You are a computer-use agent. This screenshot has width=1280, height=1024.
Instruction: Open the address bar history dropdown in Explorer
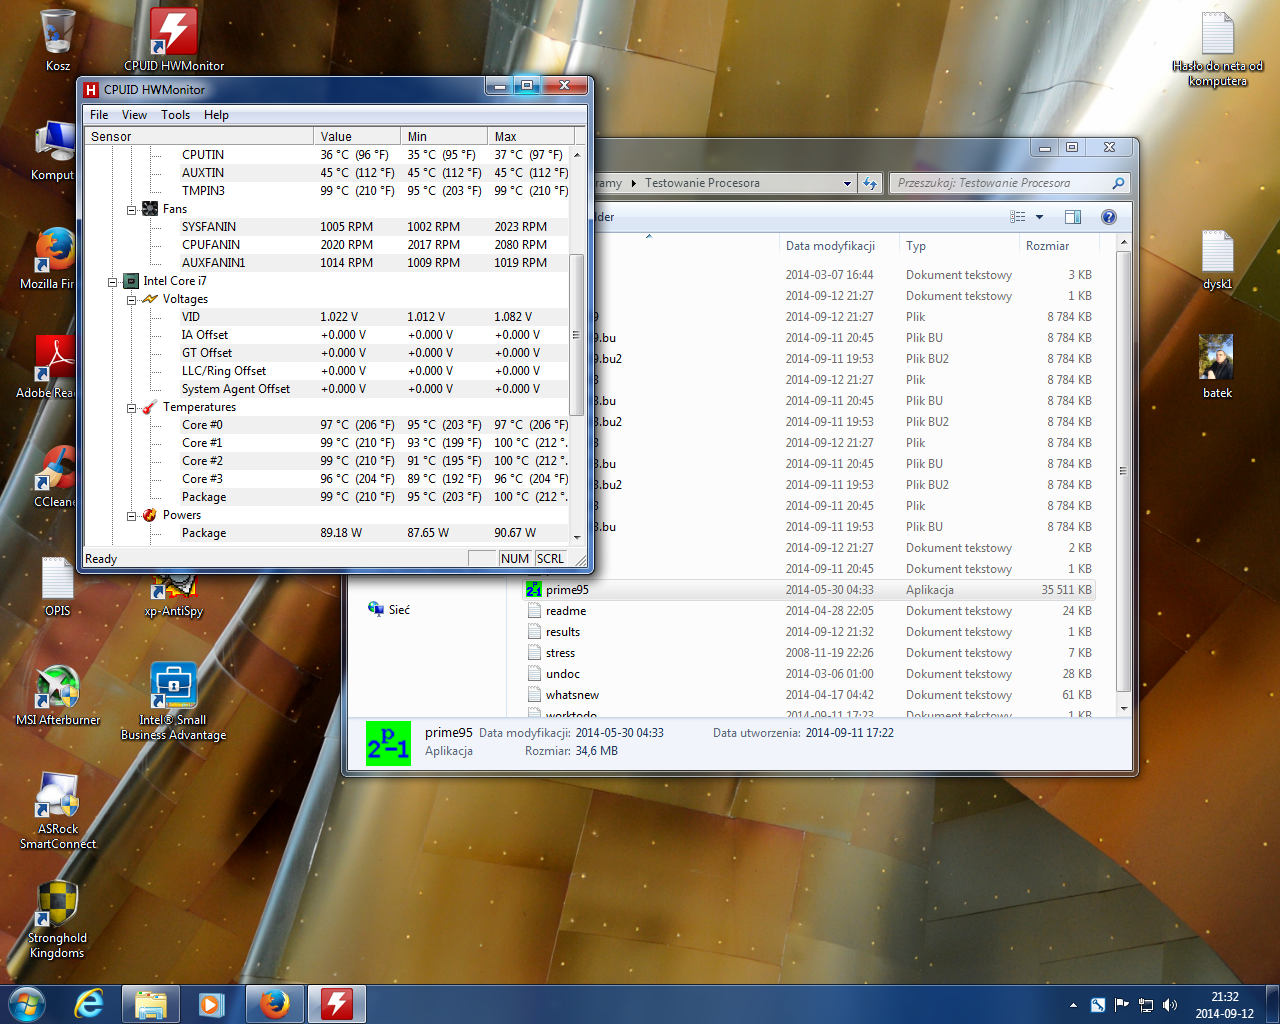pyautogui.click(x=847, y=183)
